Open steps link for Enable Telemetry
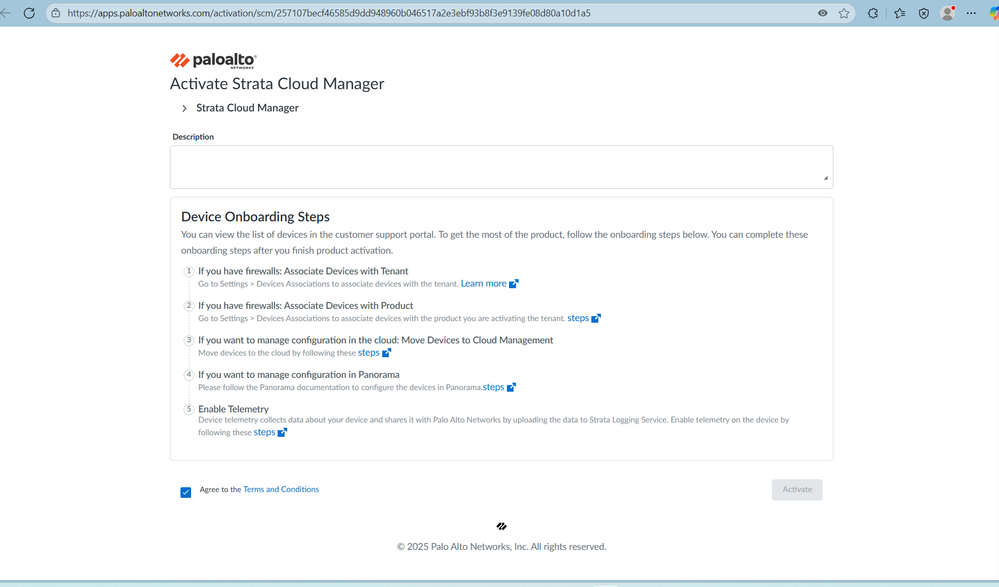 [x=264, y=432]
